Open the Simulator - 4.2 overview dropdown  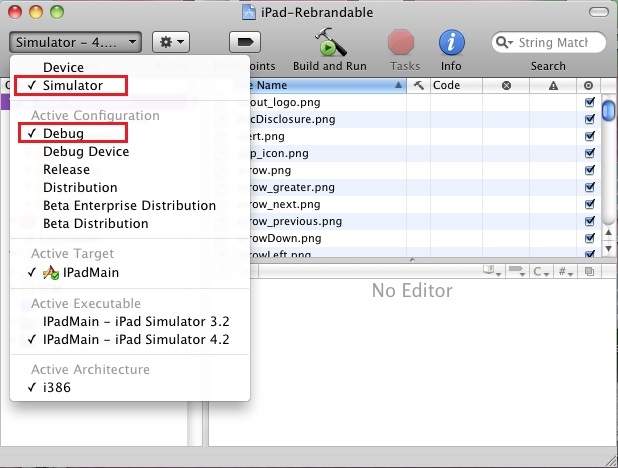click(x=76, y=42)
